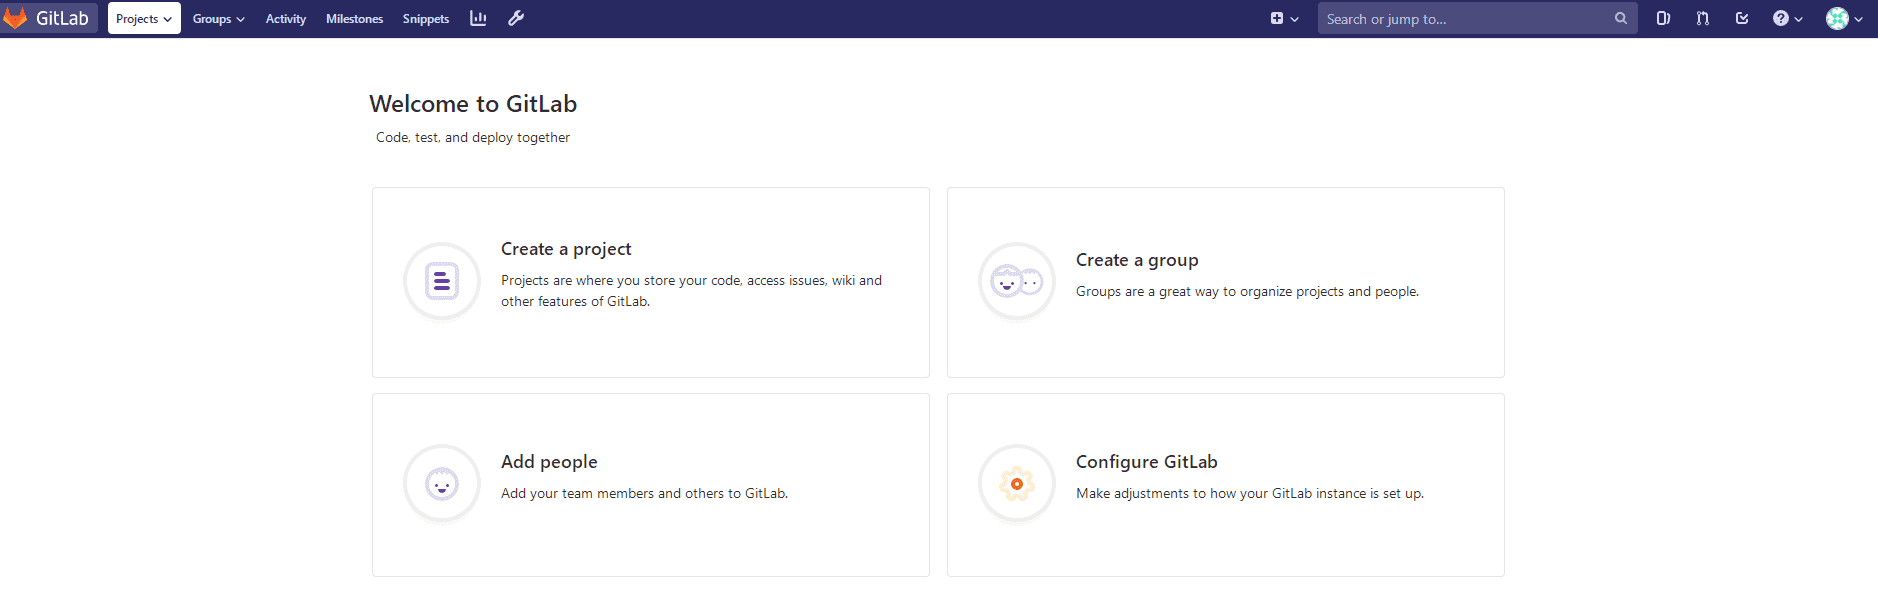Open the user avatar menu
Screen dimensions: 1878x589
pyautogui.click(x=1844, y=18)
